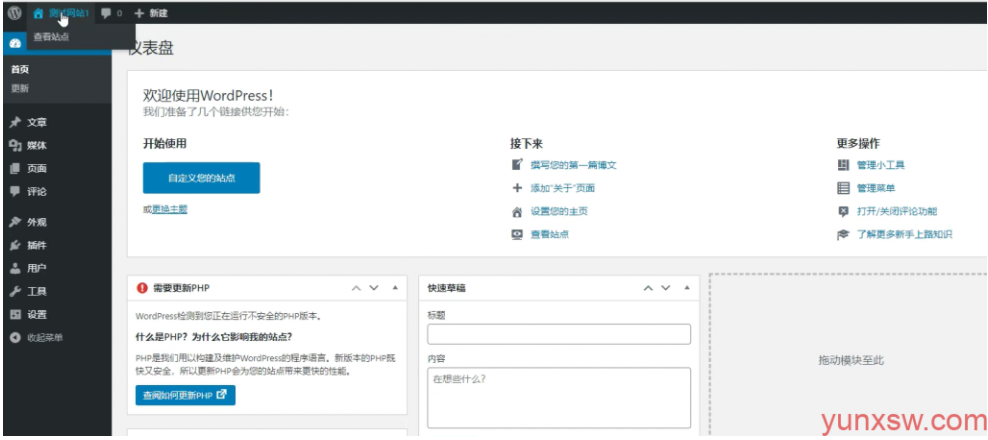Click the widgets icon beside 管理小工具
Viewport: 988px width, 440px height.
coord(843,165)
